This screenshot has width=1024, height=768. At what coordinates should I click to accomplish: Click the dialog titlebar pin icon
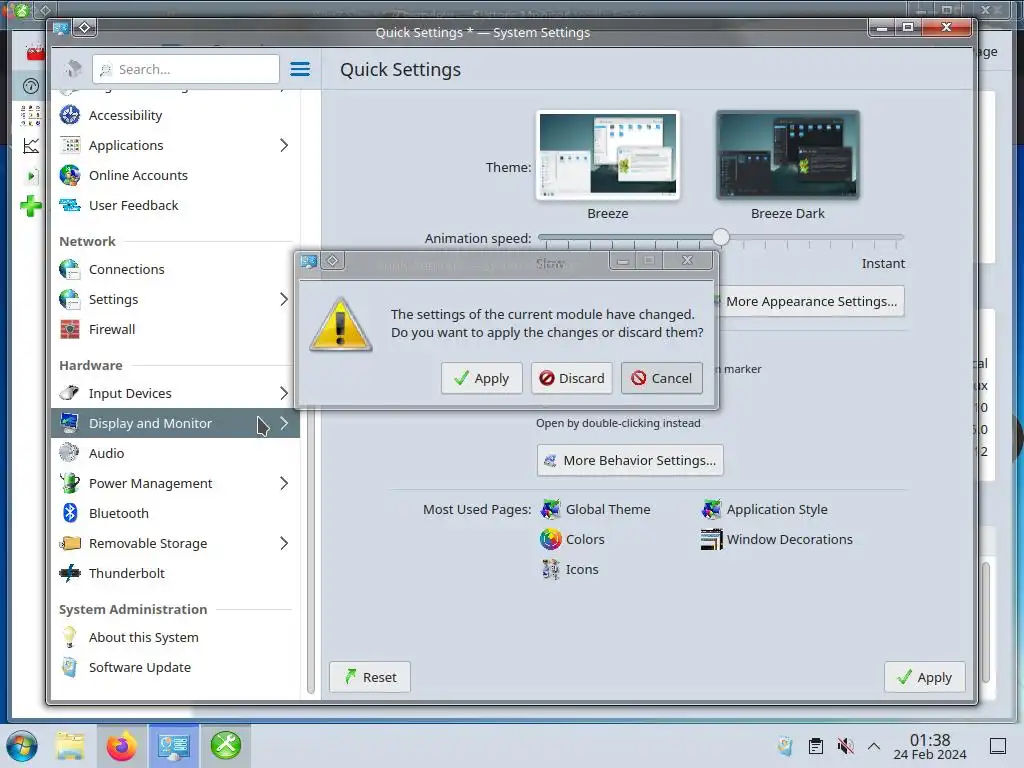click(332, 261)
